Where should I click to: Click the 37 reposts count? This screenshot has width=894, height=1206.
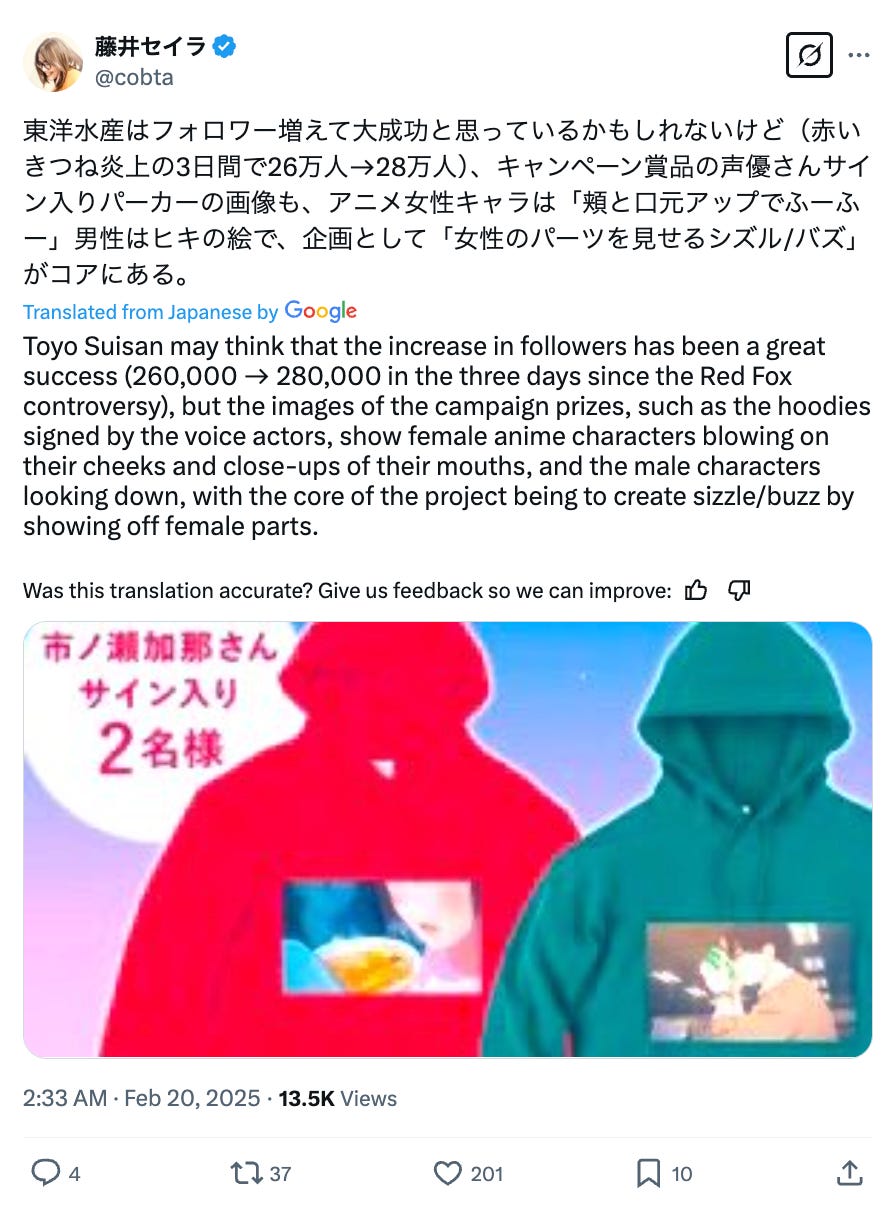click(x=281, y=1173)
